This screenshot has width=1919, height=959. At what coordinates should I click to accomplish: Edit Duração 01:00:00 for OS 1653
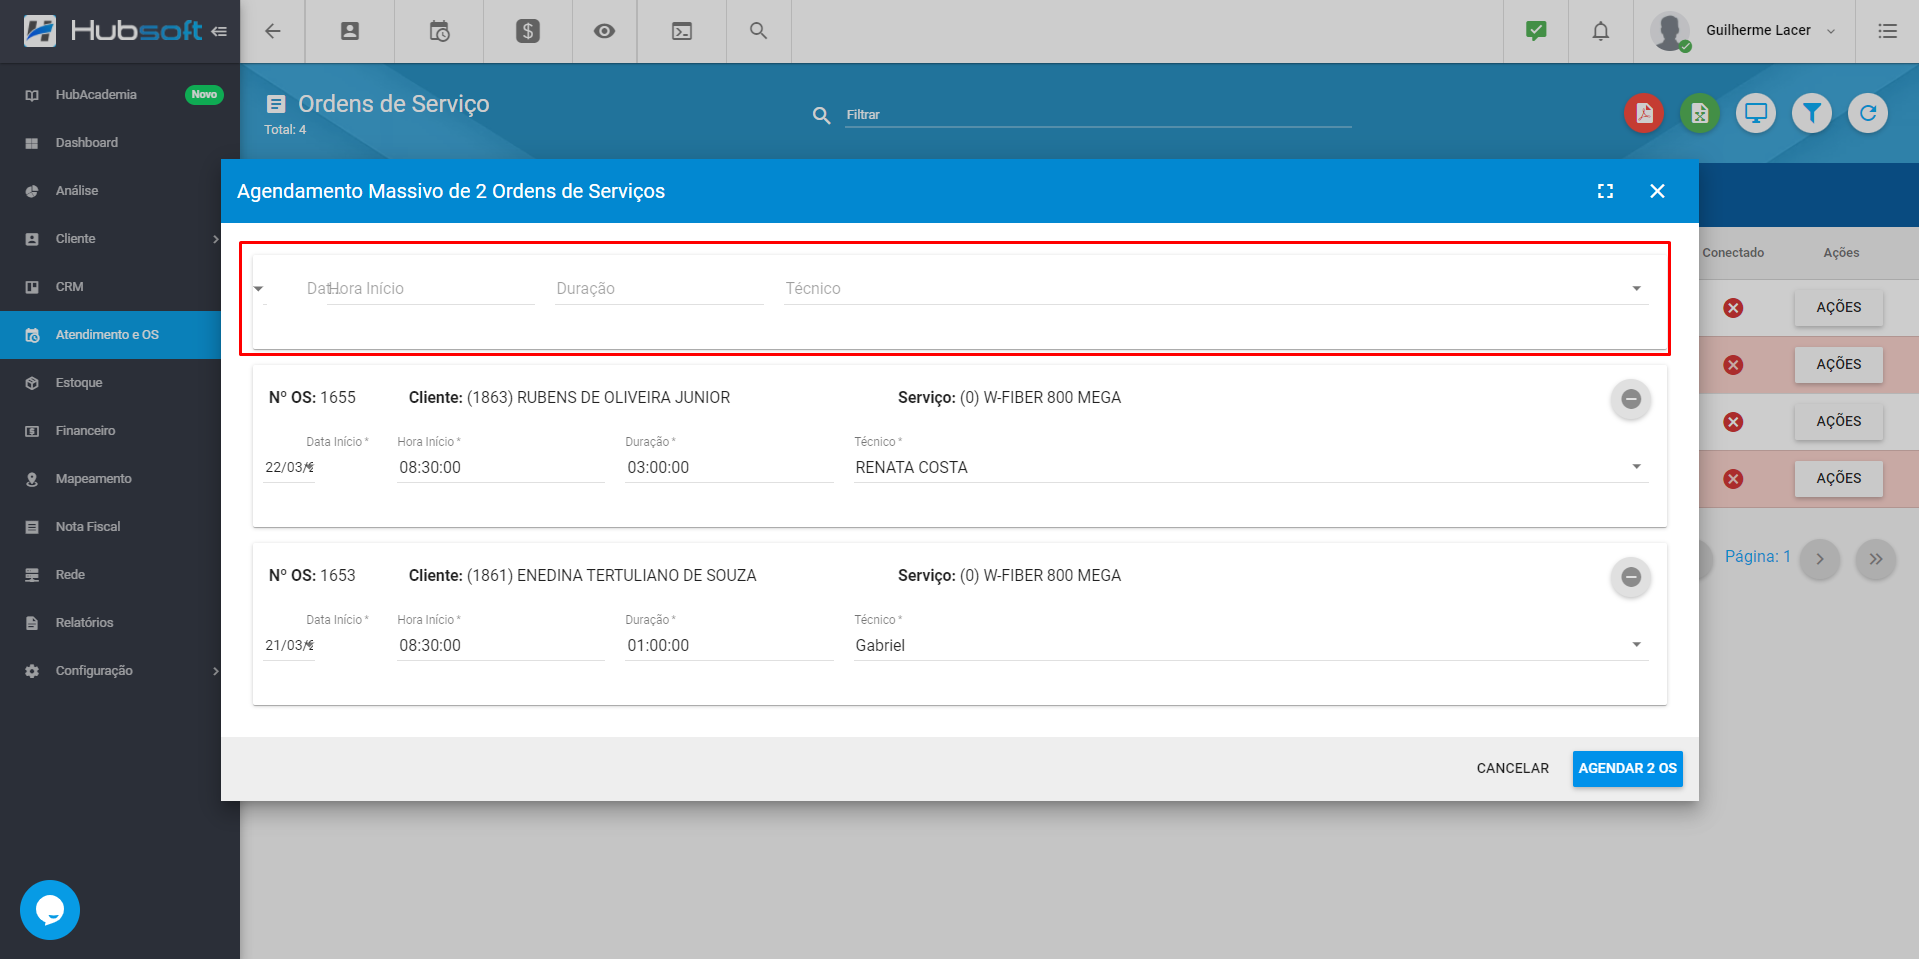[729, 645]
